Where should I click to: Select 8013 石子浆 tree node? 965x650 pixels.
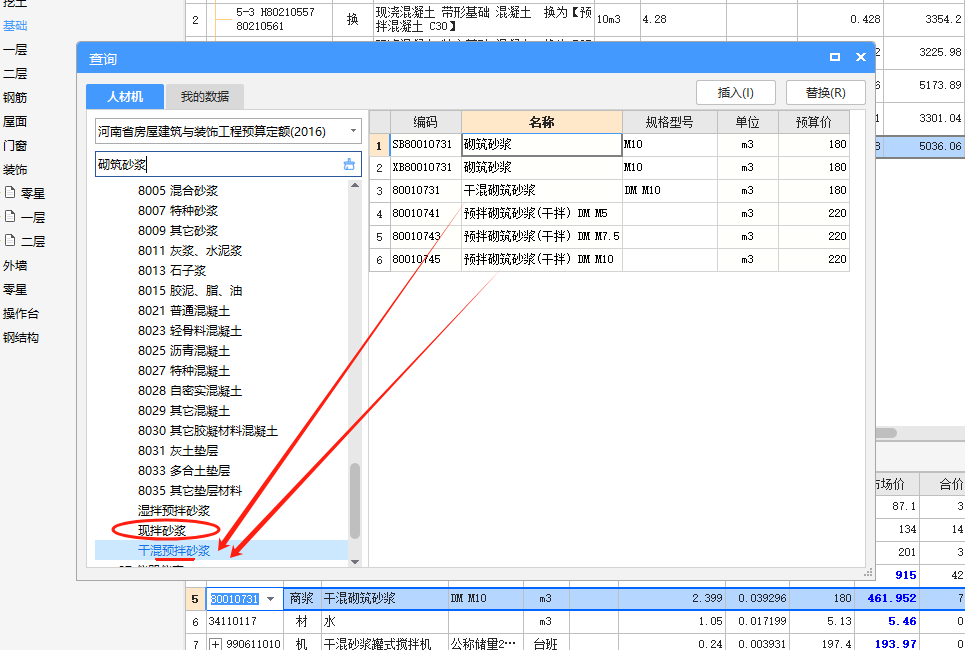click(172, 271)
